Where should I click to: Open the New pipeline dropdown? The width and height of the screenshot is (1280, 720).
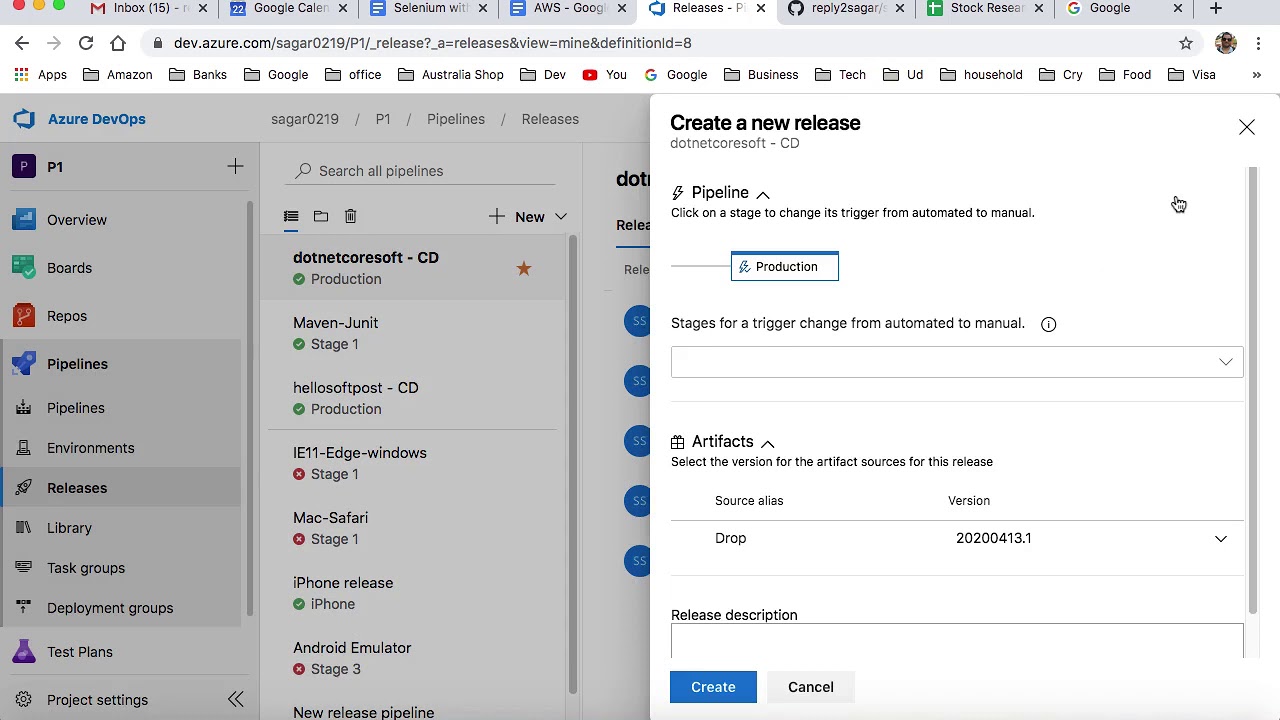pos(528,217)
